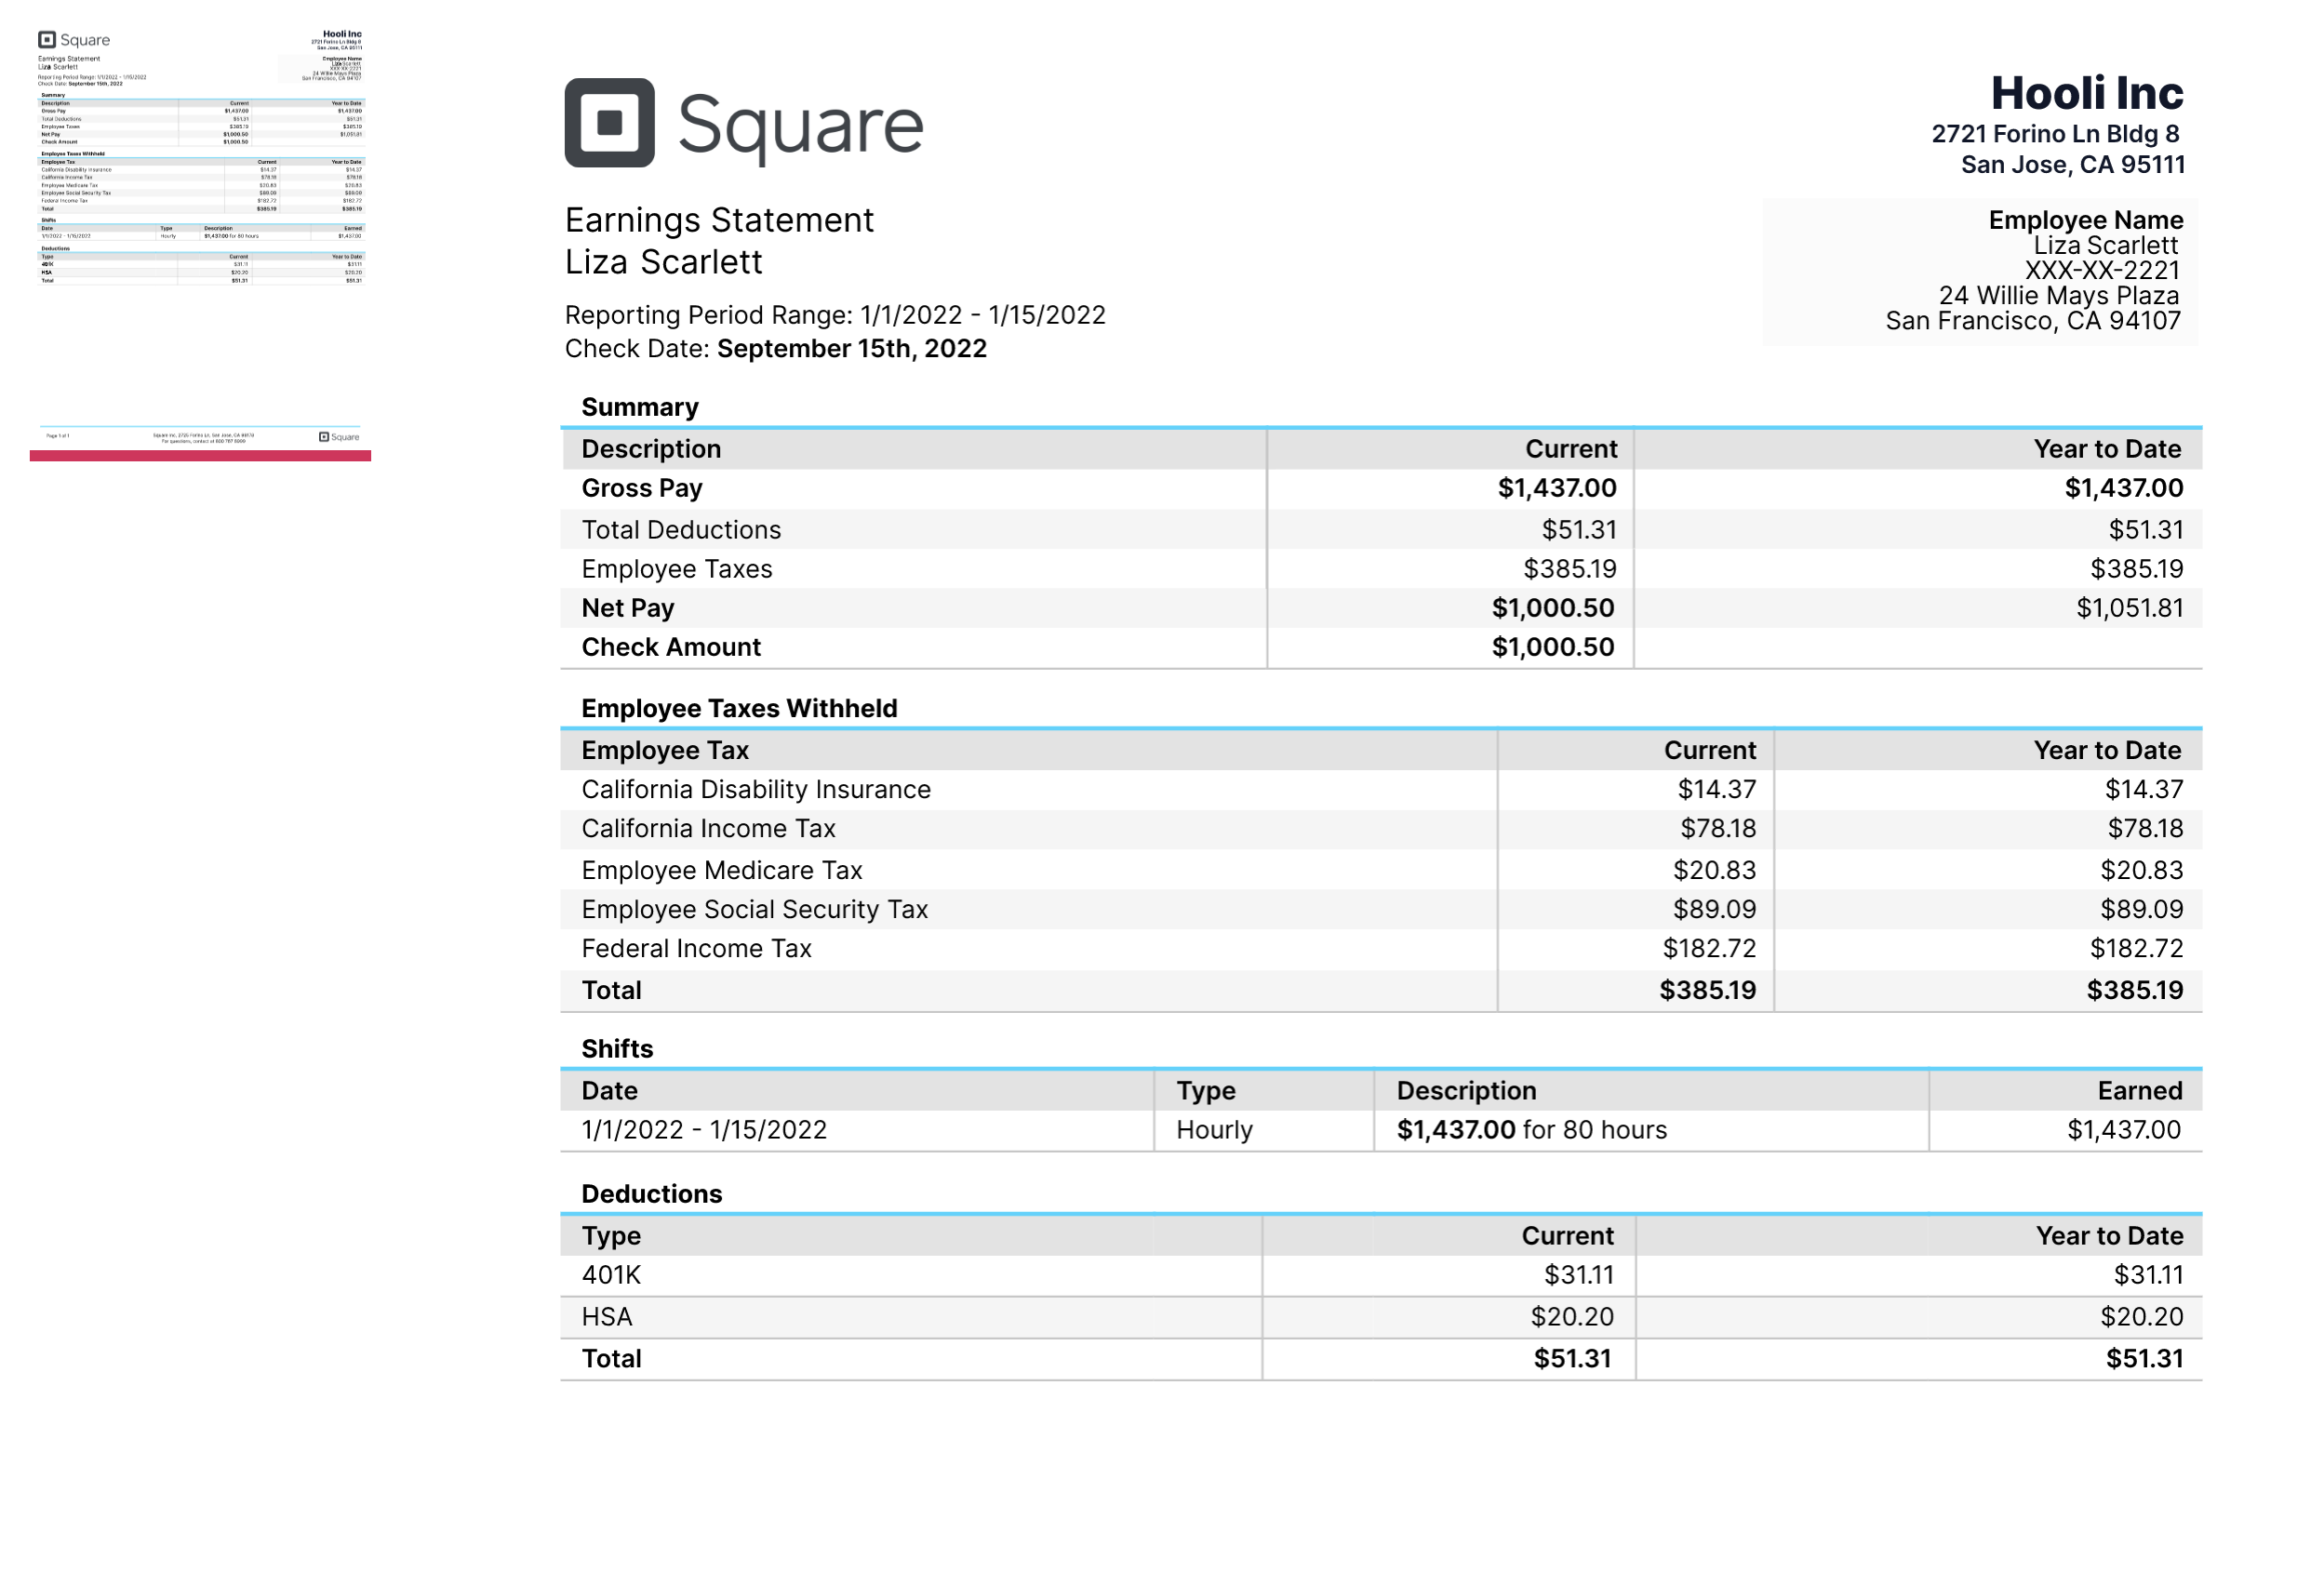The height and width of the screenshot is (1572, 2324).
Task: Click the Net Pay current value '$1,000.50'
Action: [x=1553, y=608]
